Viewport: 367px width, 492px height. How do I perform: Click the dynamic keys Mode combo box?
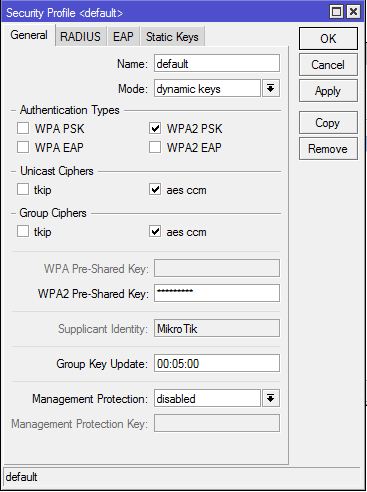point(207,88)
